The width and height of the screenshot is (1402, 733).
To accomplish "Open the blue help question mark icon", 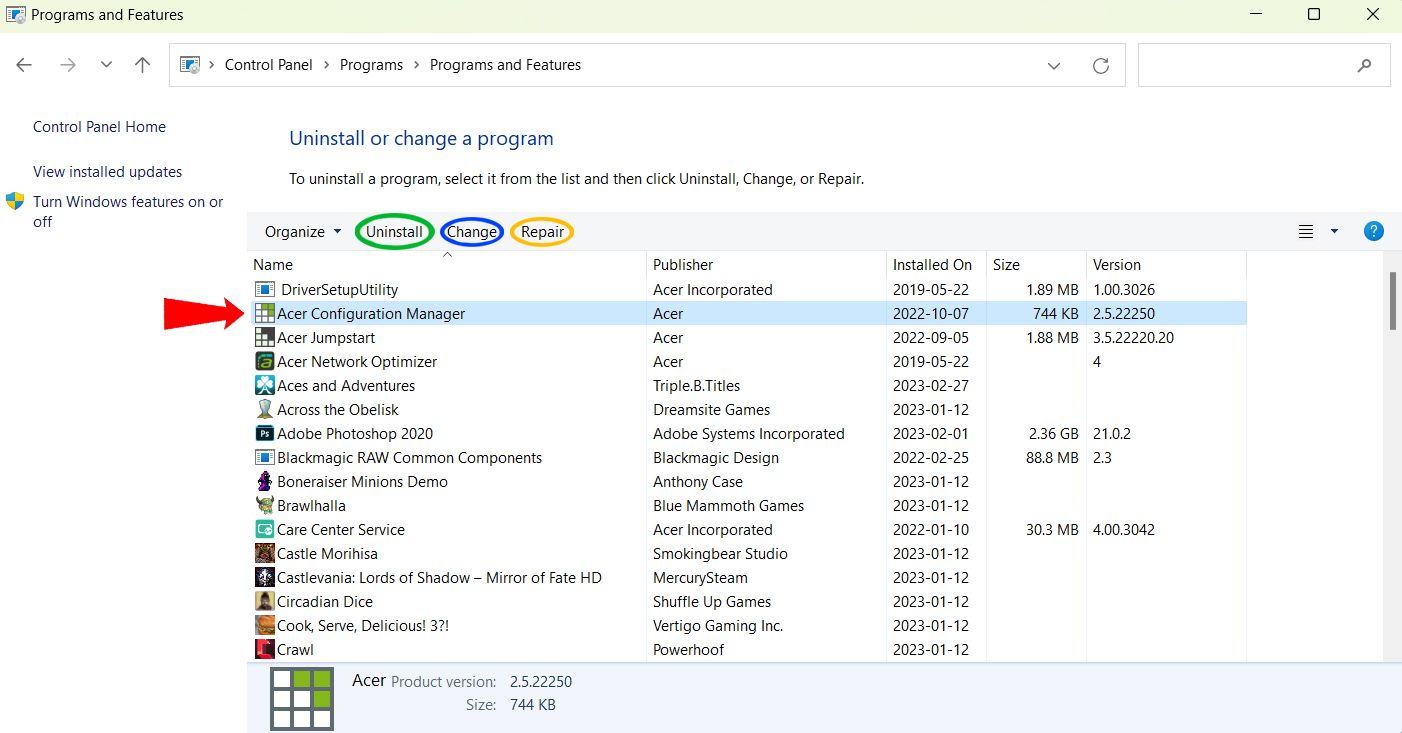I will 1373,231.
